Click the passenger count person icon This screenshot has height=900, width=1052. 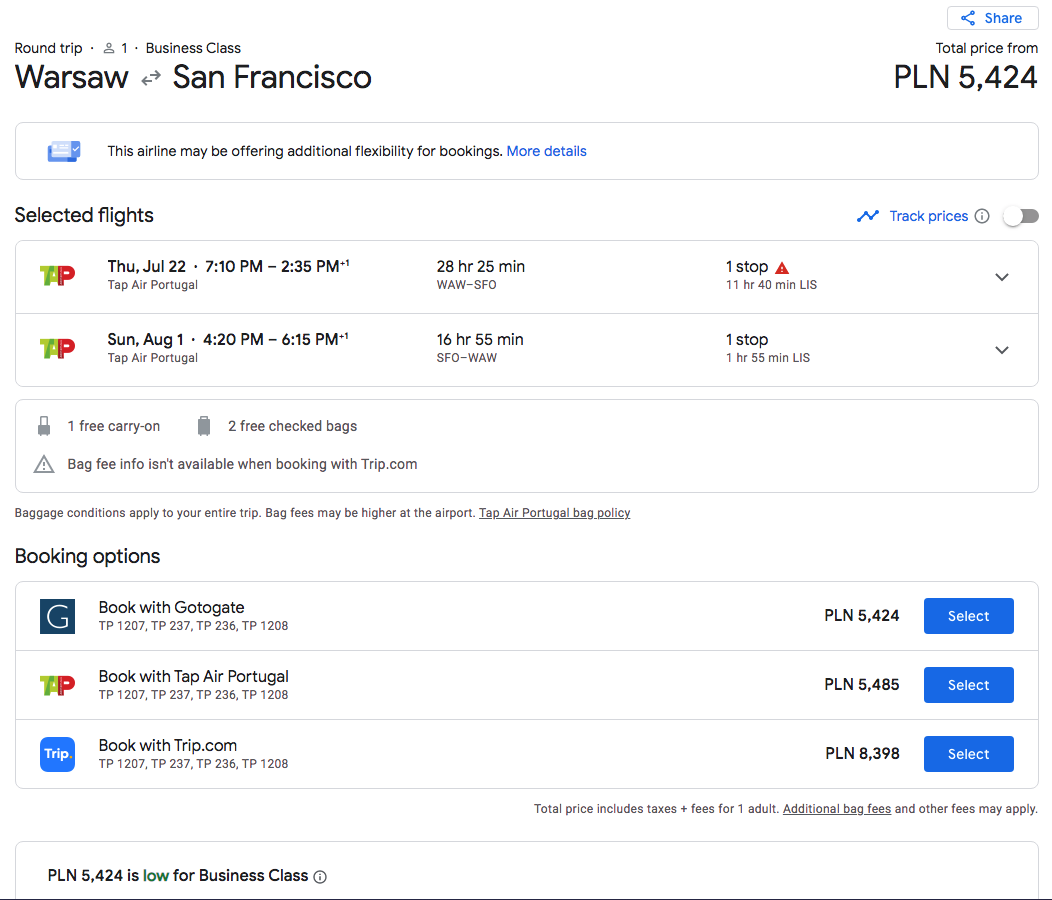pyautogui.click(x=109, y=48)
